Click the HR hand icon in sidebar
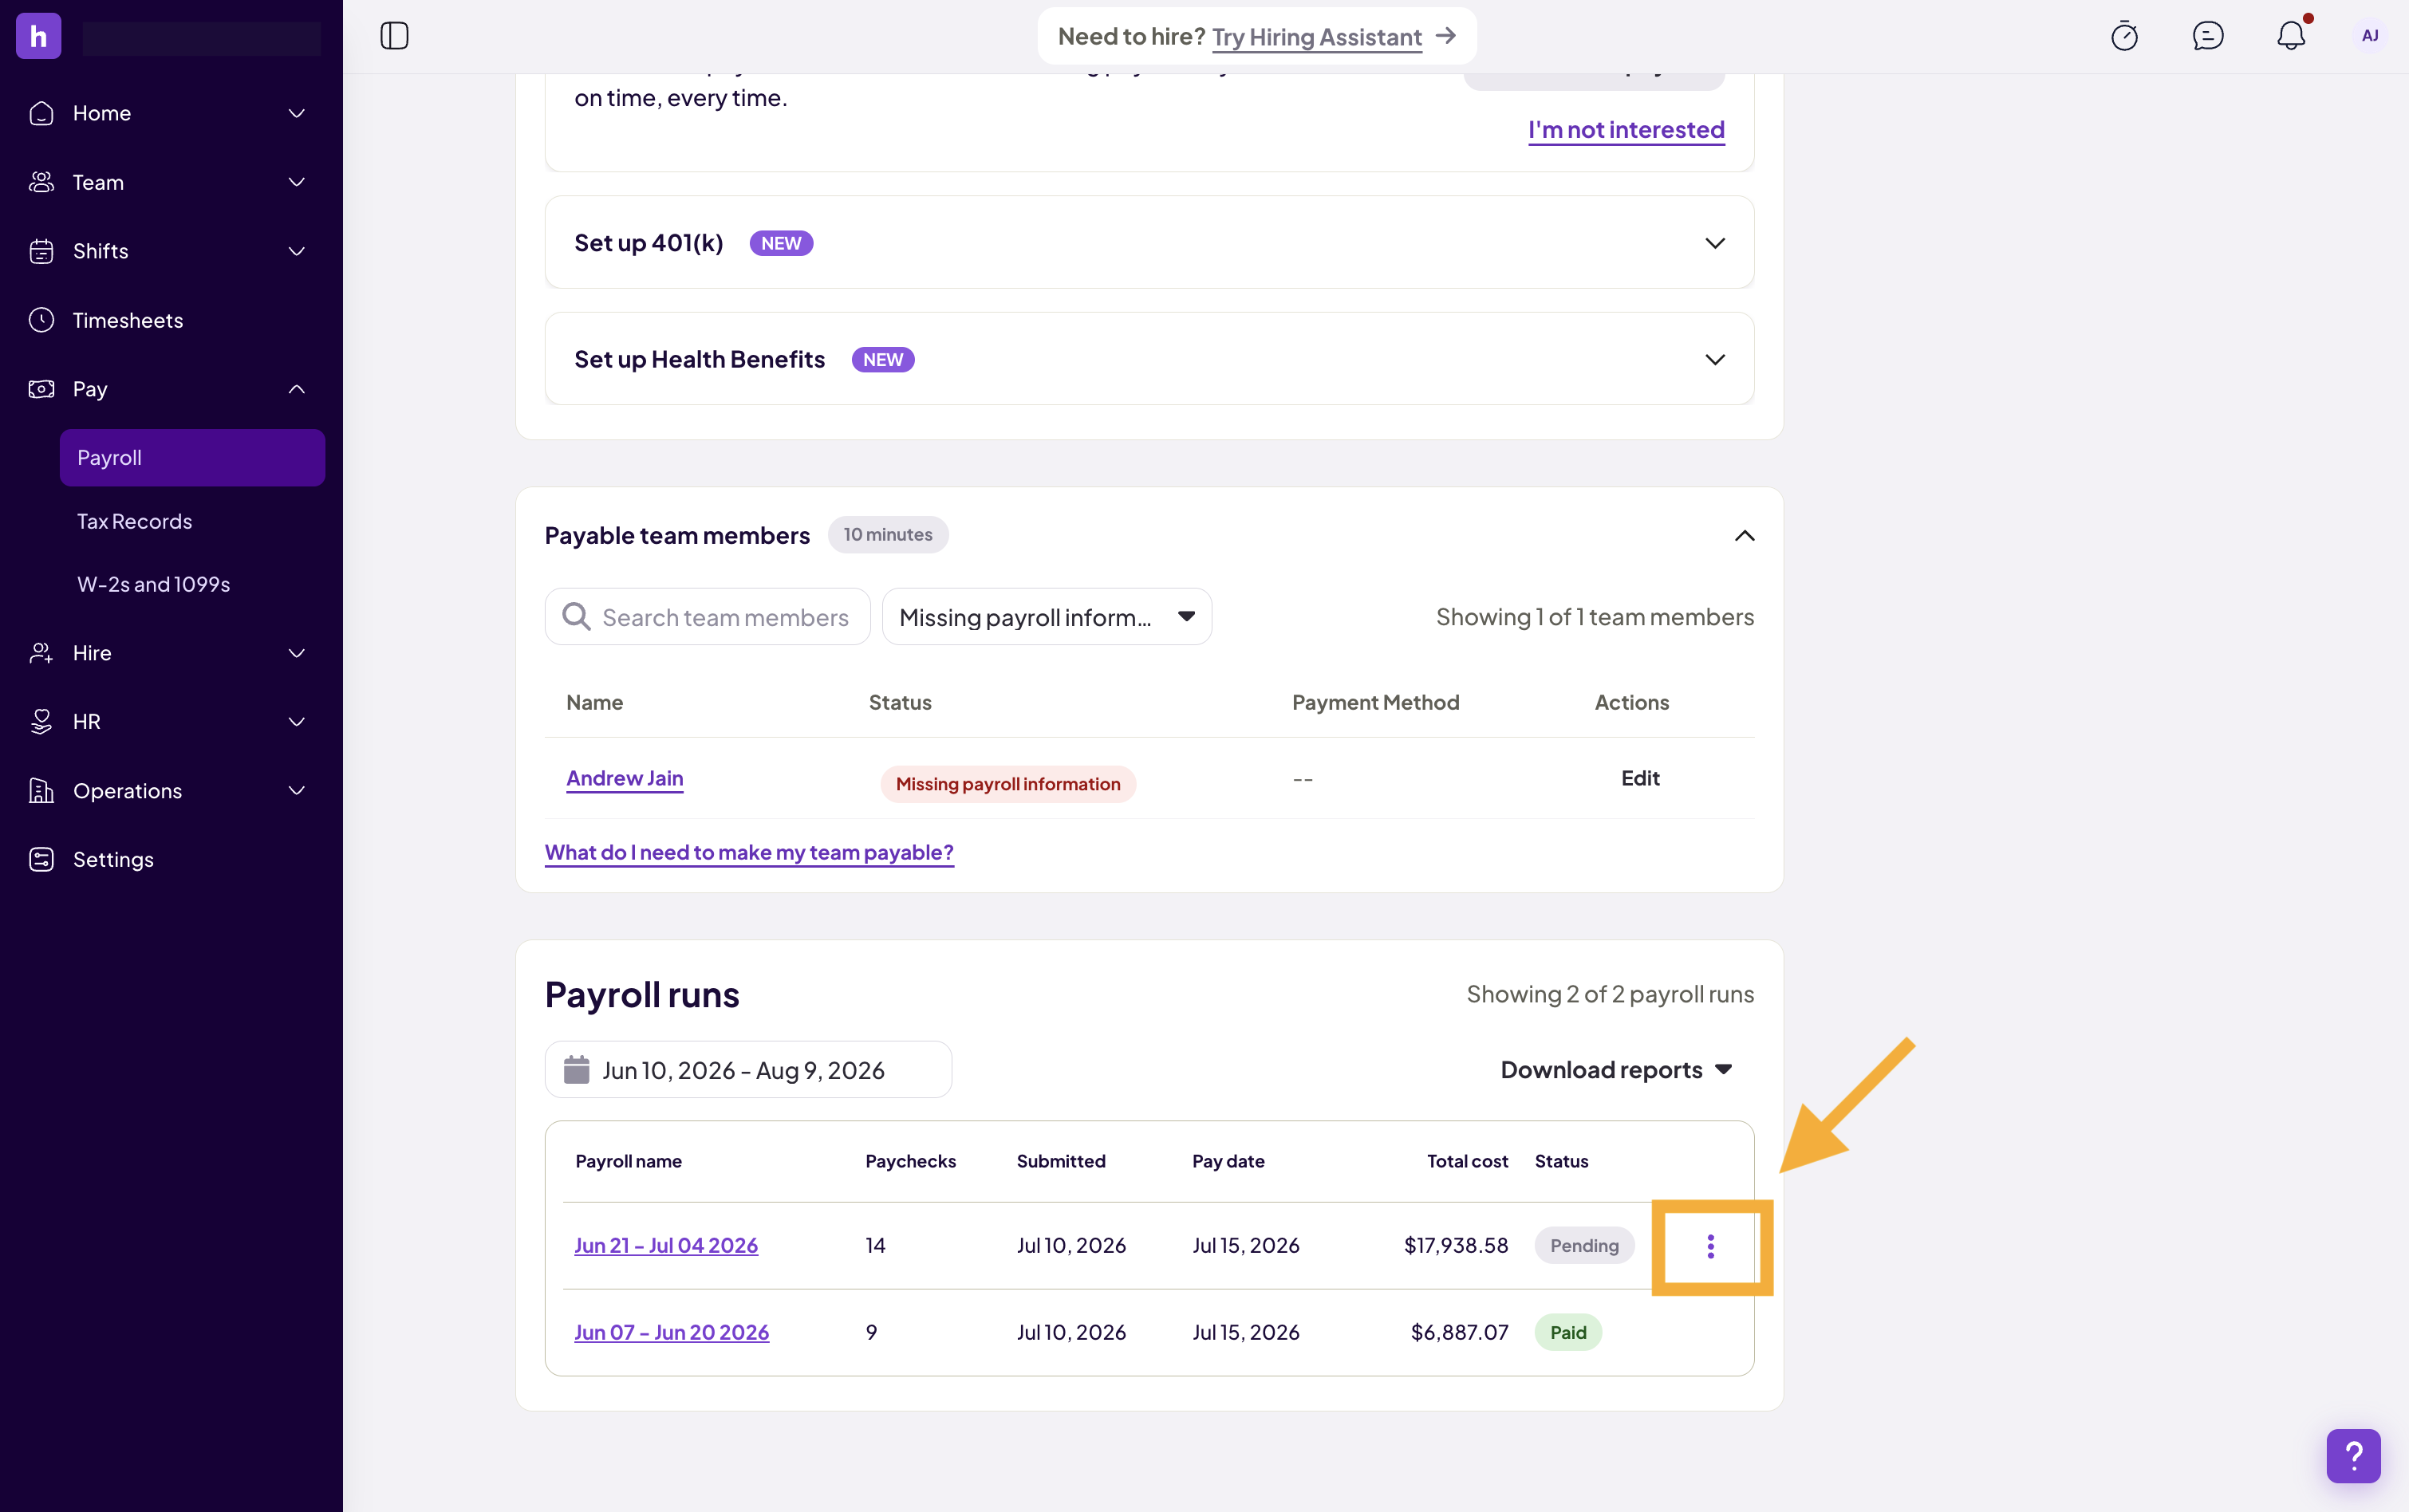Screen dimensions: 2409x1512 coord(41,721)
